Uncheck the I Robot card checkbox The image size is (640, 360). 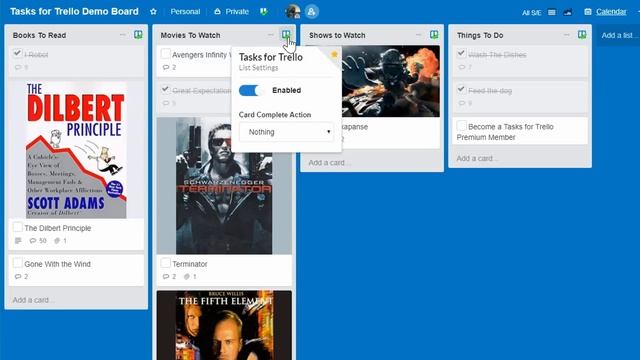coord(17,53)
